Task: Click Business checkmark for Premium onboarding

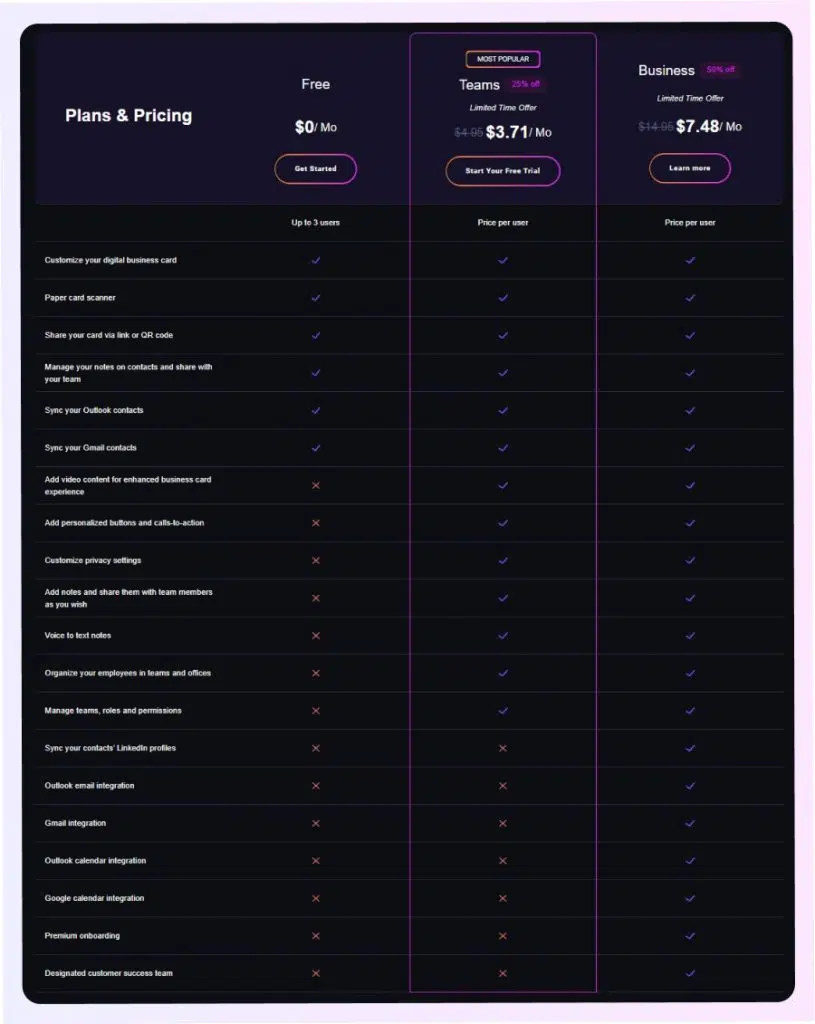Action: click(690, 936)
